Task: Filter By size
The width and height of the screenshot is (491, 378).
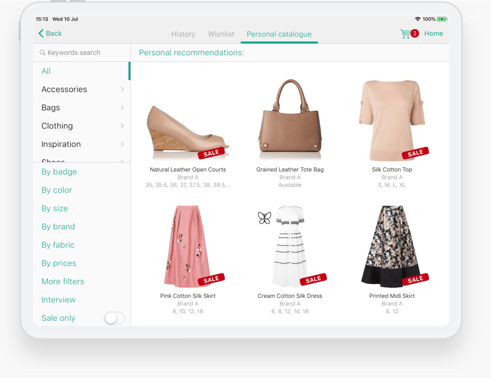Action: point(55,209)
